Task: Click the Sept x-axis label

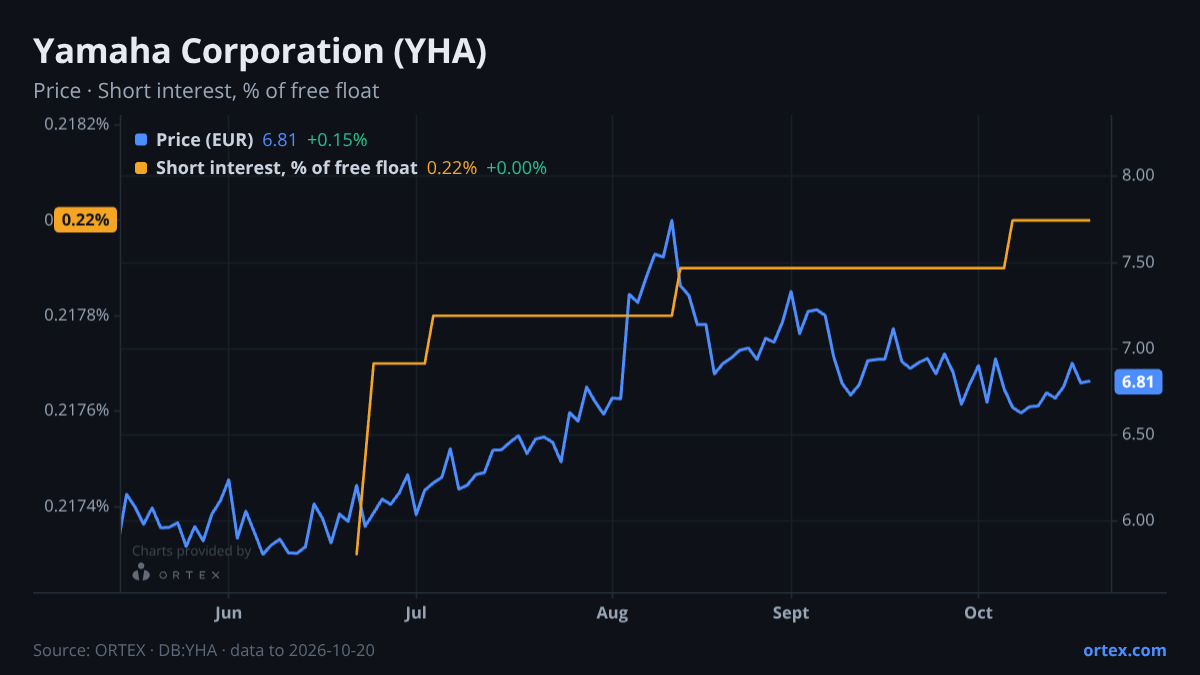Action: [x=791, y=613]
